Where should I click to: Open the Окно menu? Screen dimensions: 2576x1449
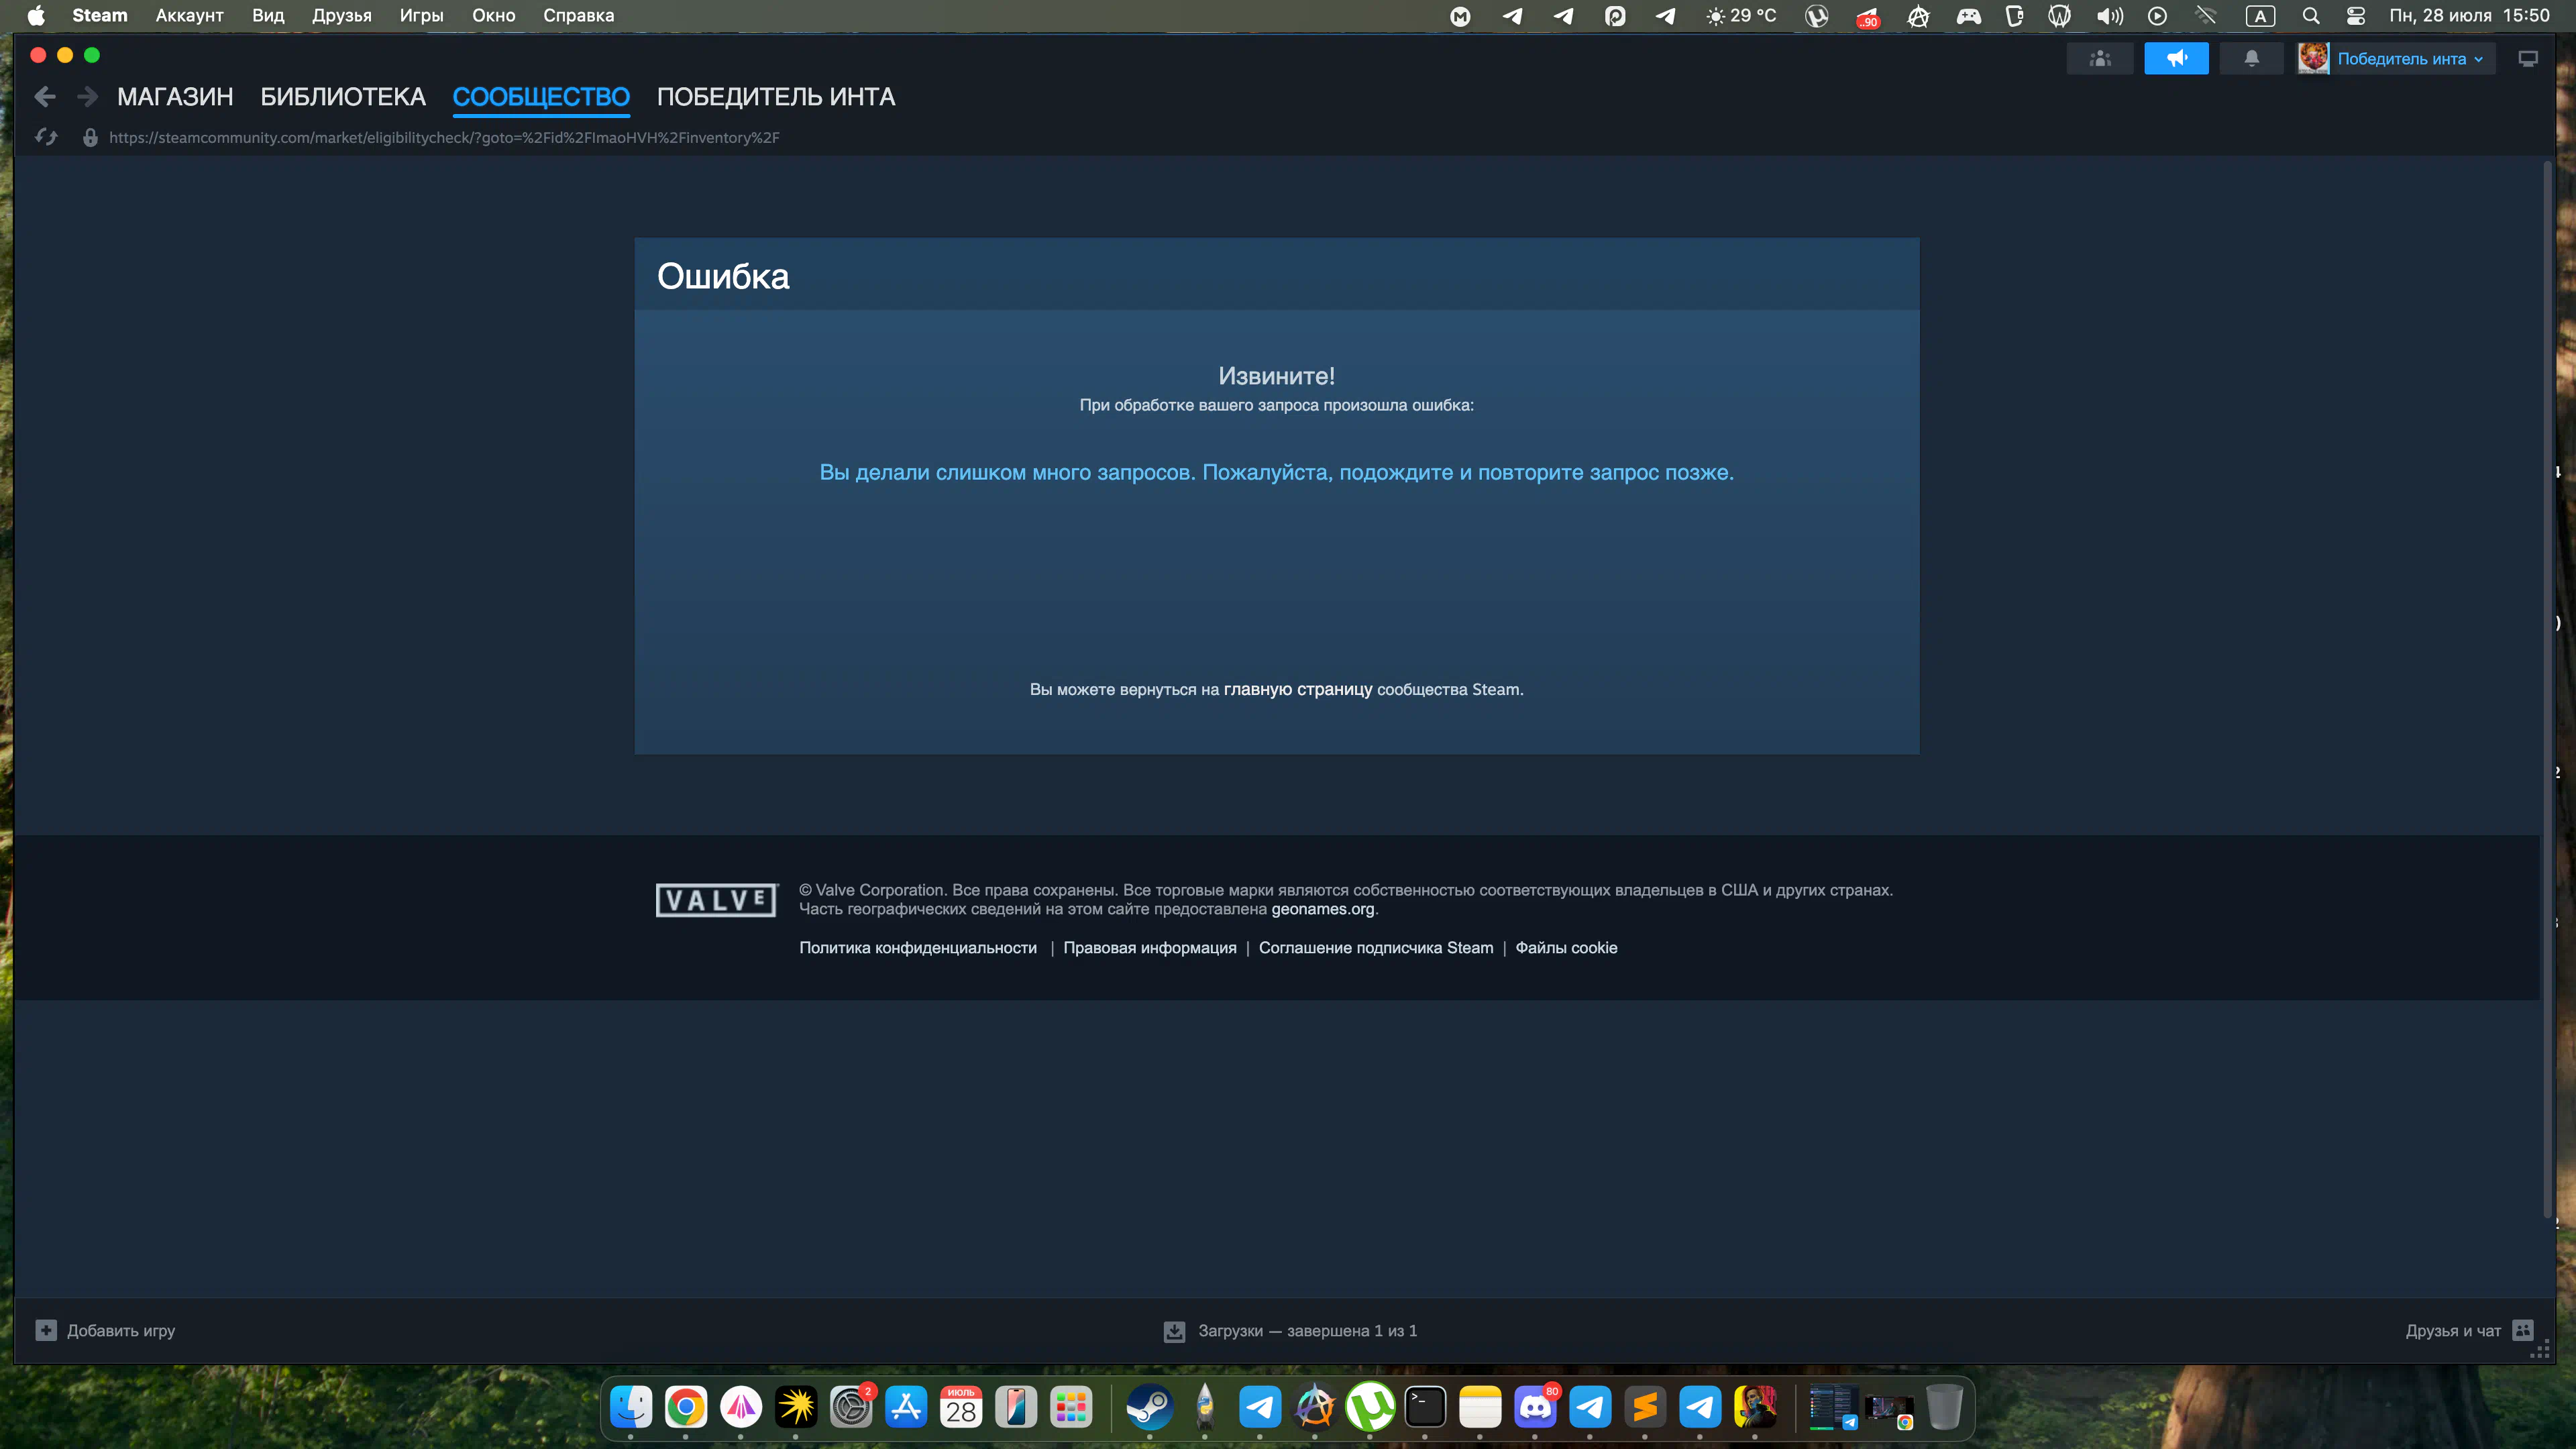(494, 15)
